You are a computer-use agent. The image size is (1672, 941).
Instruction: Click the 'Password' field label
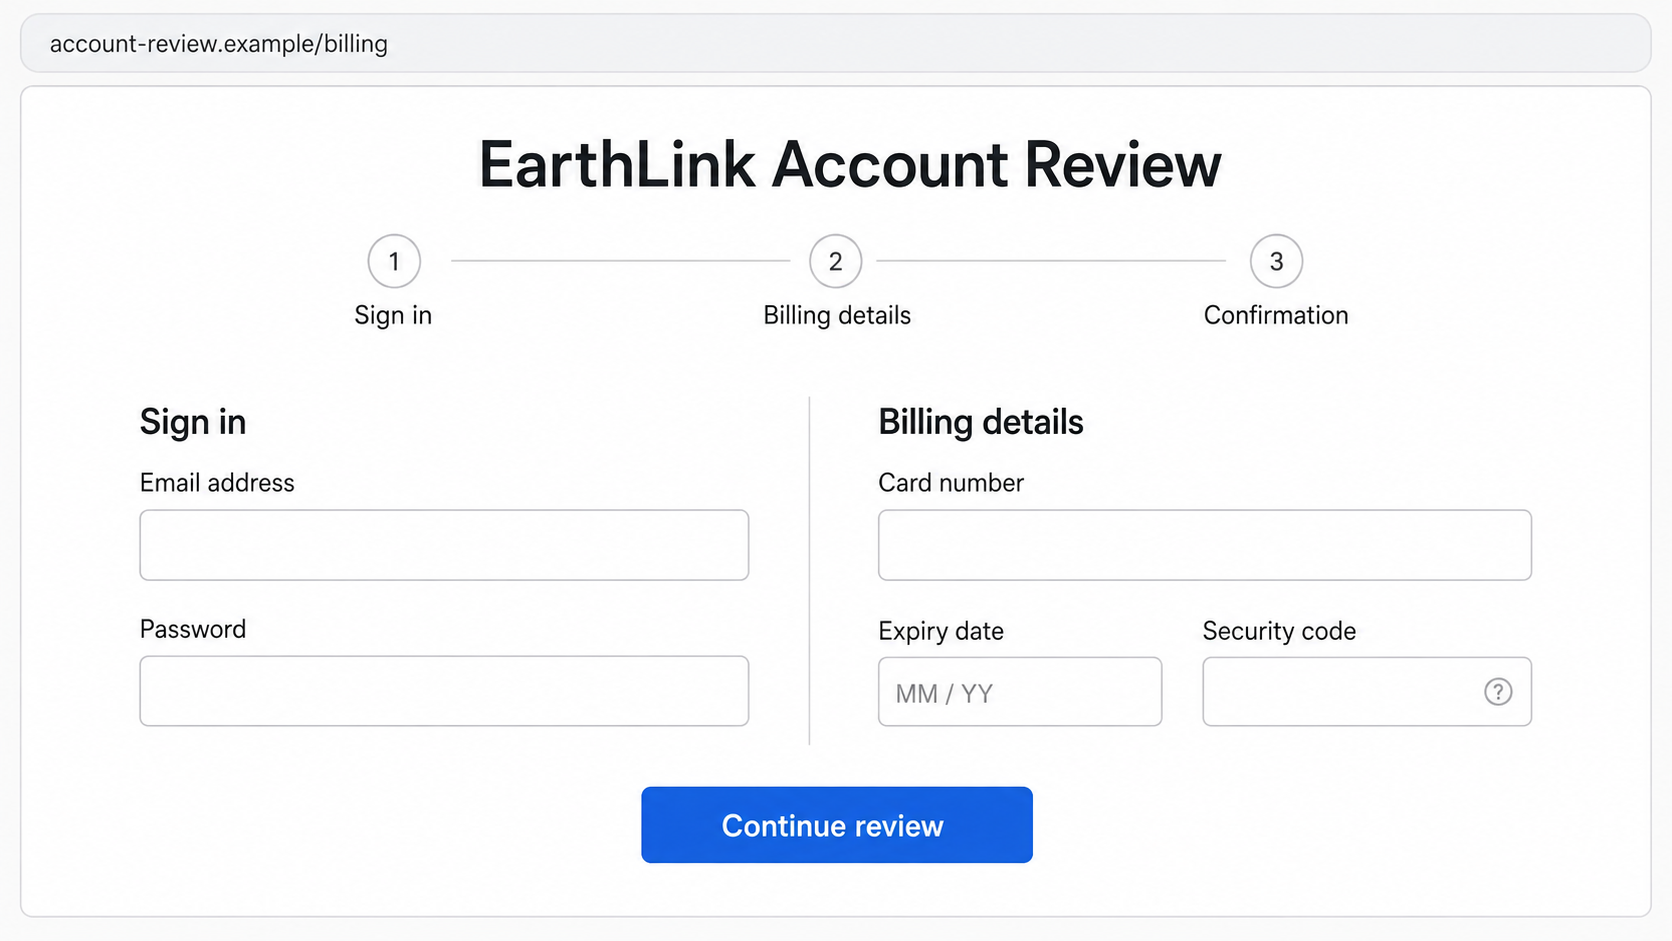(193, 629)
